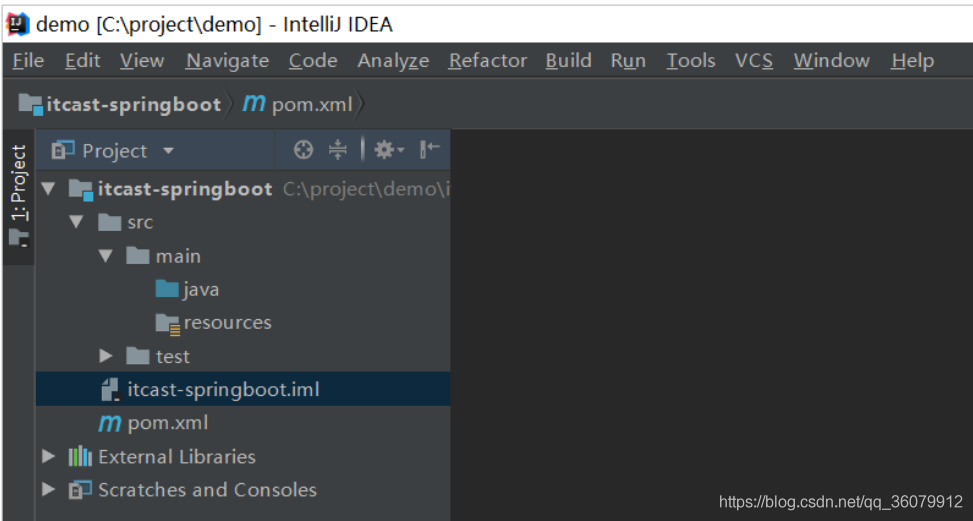Open the Run menu
973x521 pixels.
[x=628, y=60]
